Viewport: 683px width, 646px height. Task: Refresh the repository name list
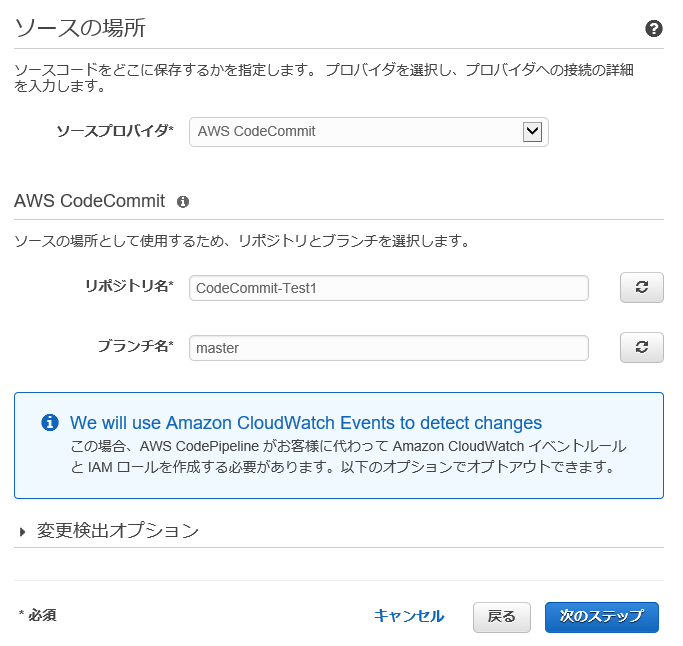[x=641, y=287]
